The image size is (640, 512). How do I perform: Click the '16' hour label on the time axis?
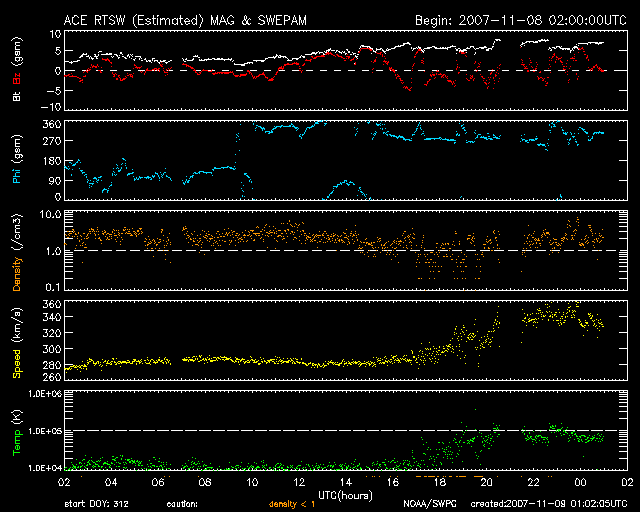click(x=393, y=482)
